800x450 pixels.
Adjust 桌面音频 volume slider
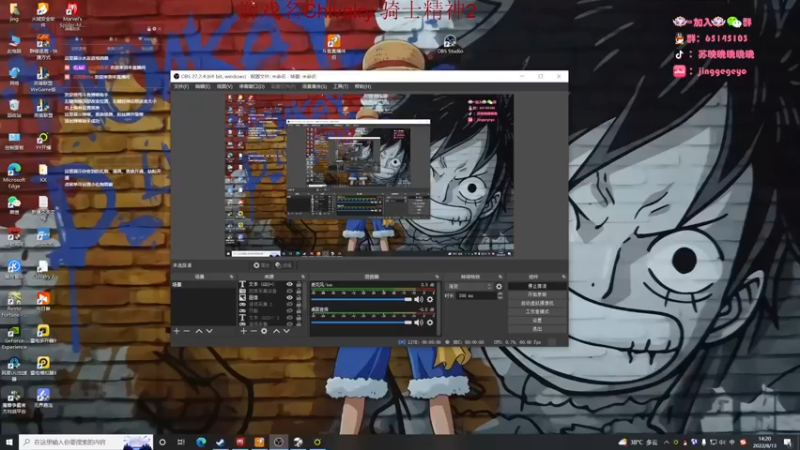pos(361,322)
